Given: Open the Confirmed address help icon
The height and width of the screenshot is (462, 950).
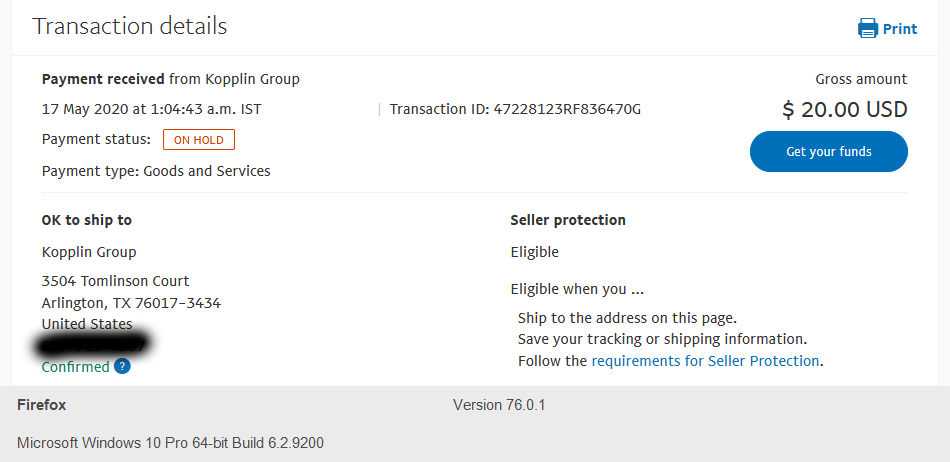Looking at the screenshot, I should click(x=122, y=366).
